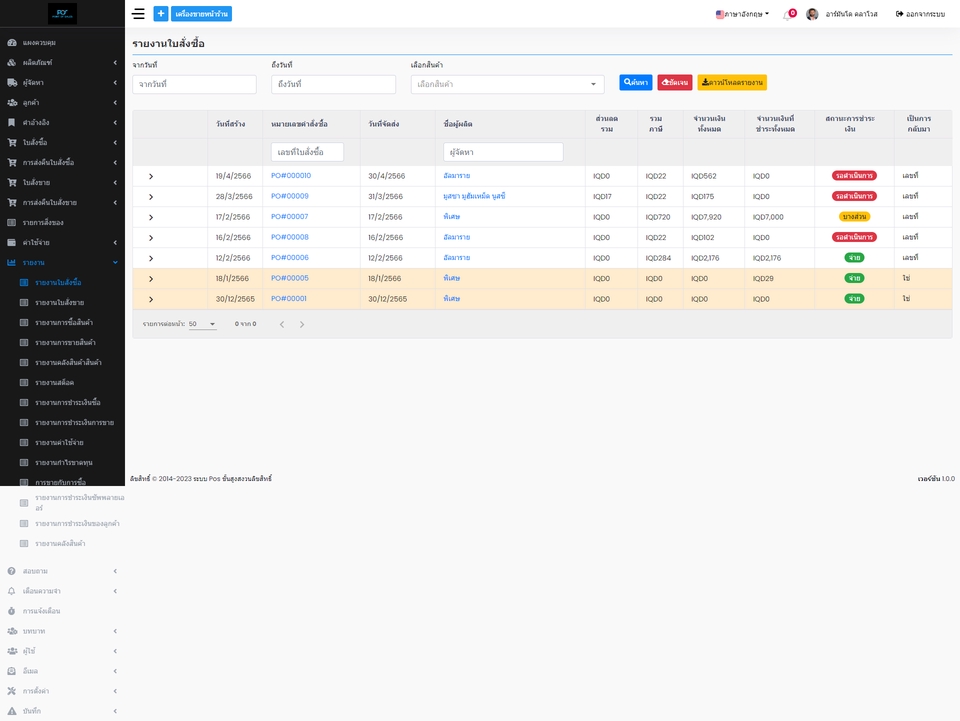Screen dimensions: 960x721
Task: Click yellow partial status badge in PO#00007 row
Action: click(x=854, y=217)
